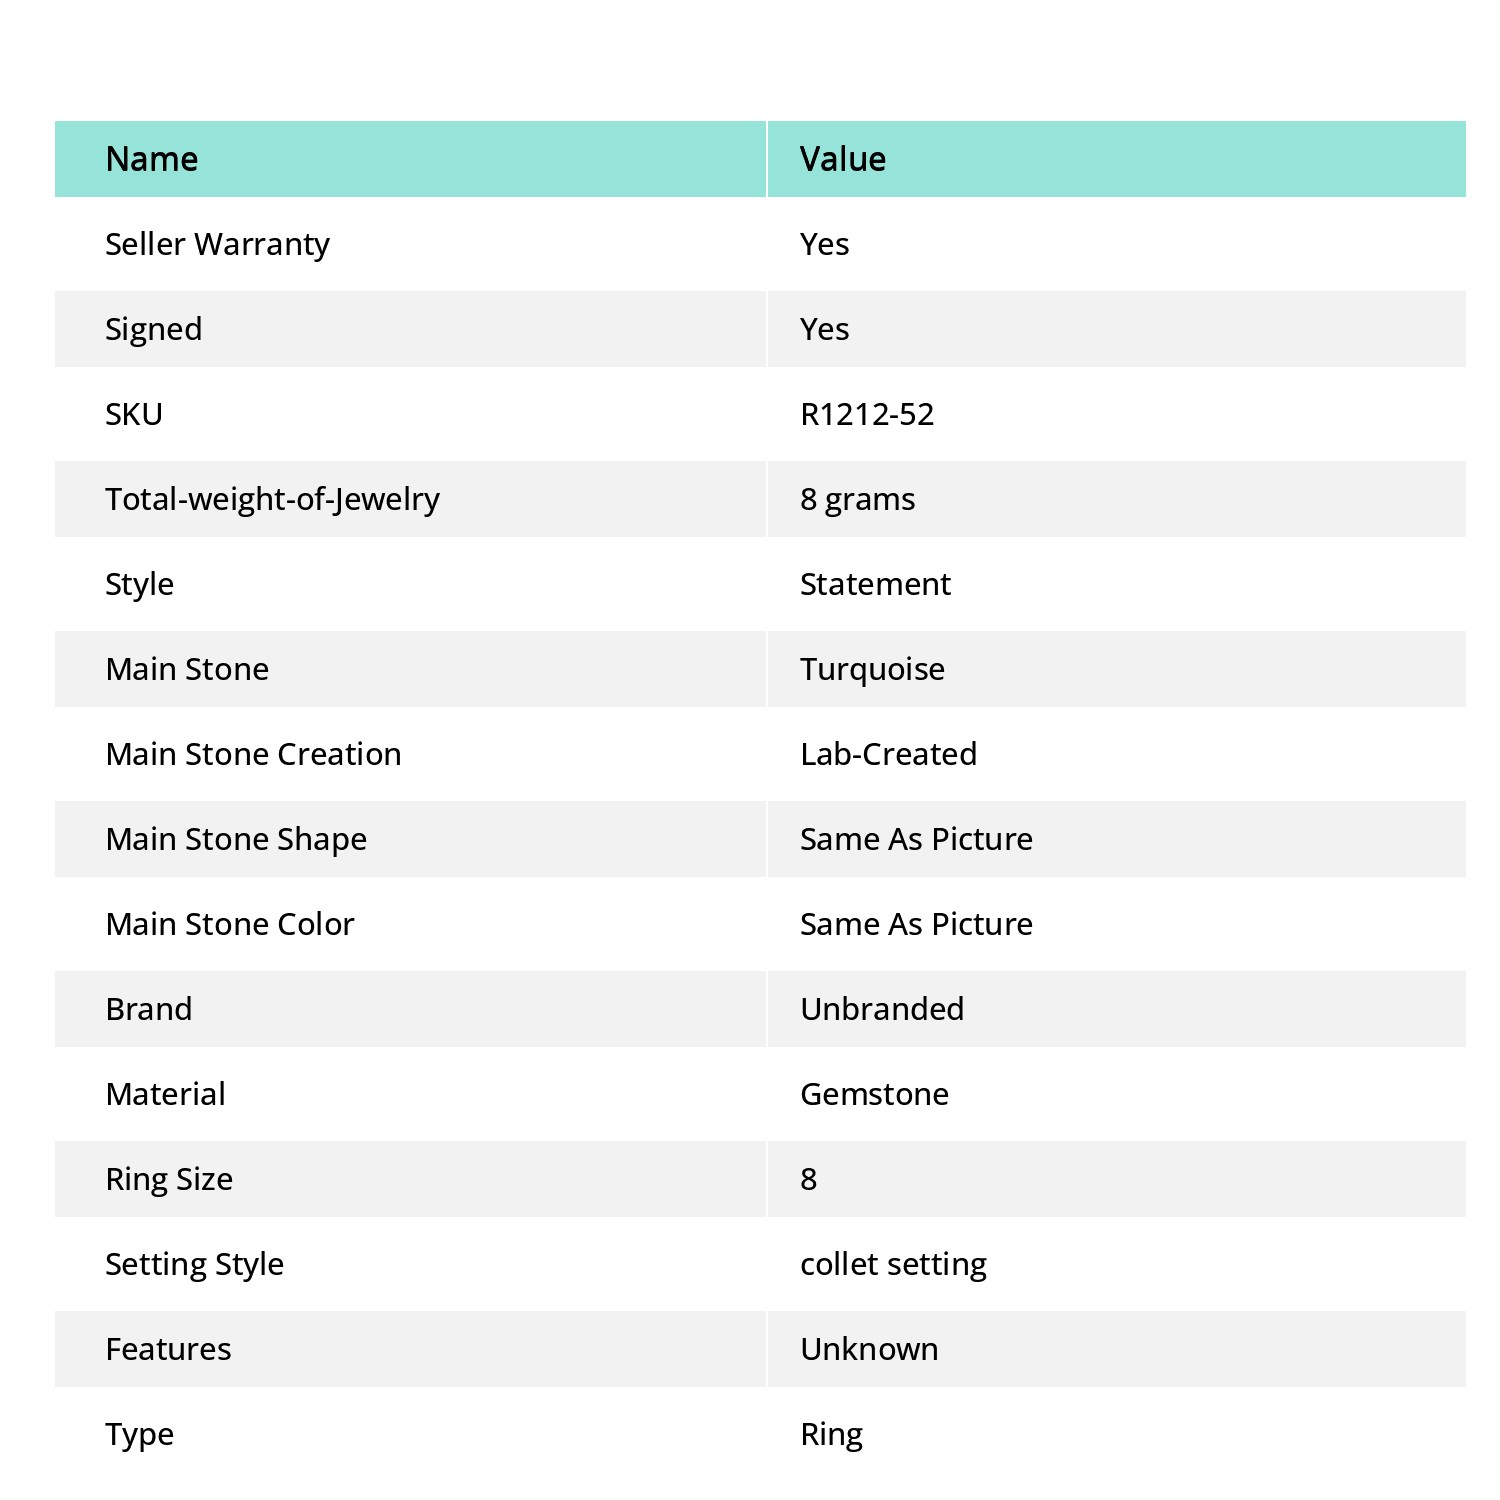Click the SKU value R1212-52
The height and width of the screenshot is (1500, 1500).
867,414
